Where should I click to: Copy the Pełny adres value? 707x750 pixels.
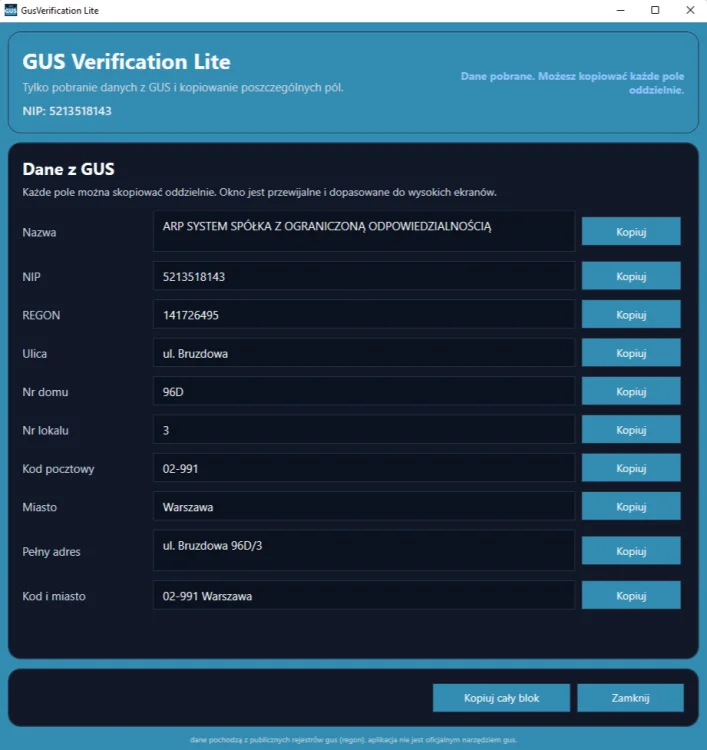631,551
